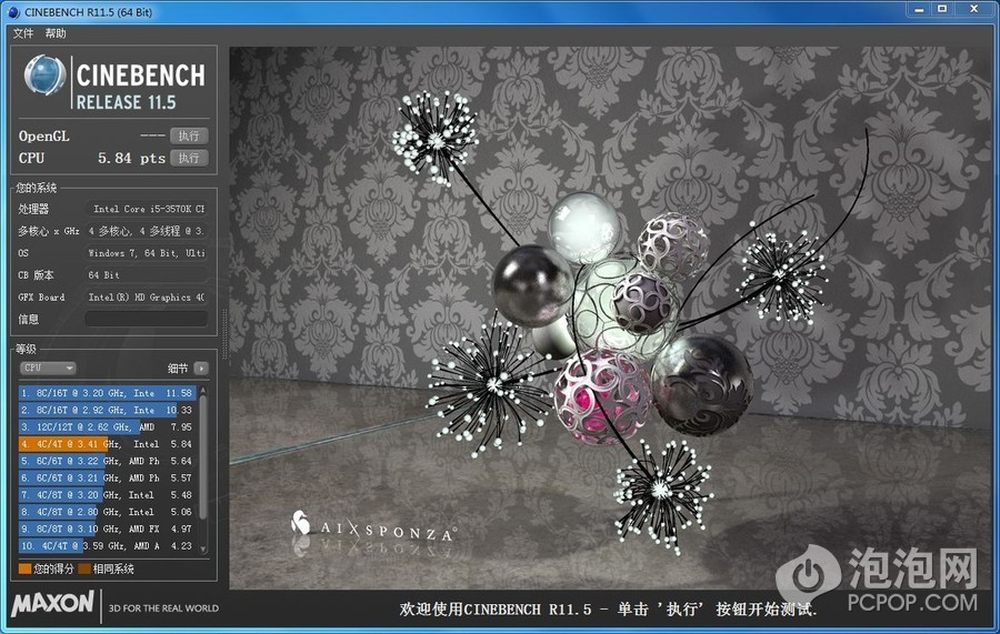1000x634 pixels.
Task: Maximize the Cinebench window
Action: point(942,10)
